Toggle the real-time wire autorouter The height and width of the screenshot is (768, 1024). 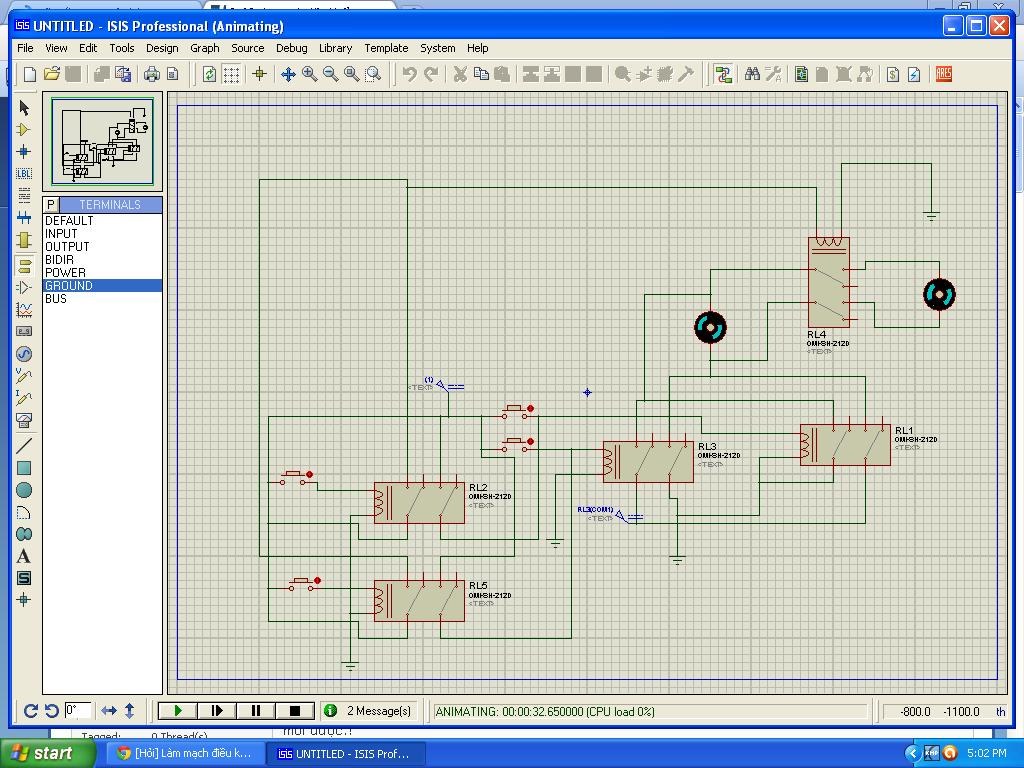[x=724, y=74]
